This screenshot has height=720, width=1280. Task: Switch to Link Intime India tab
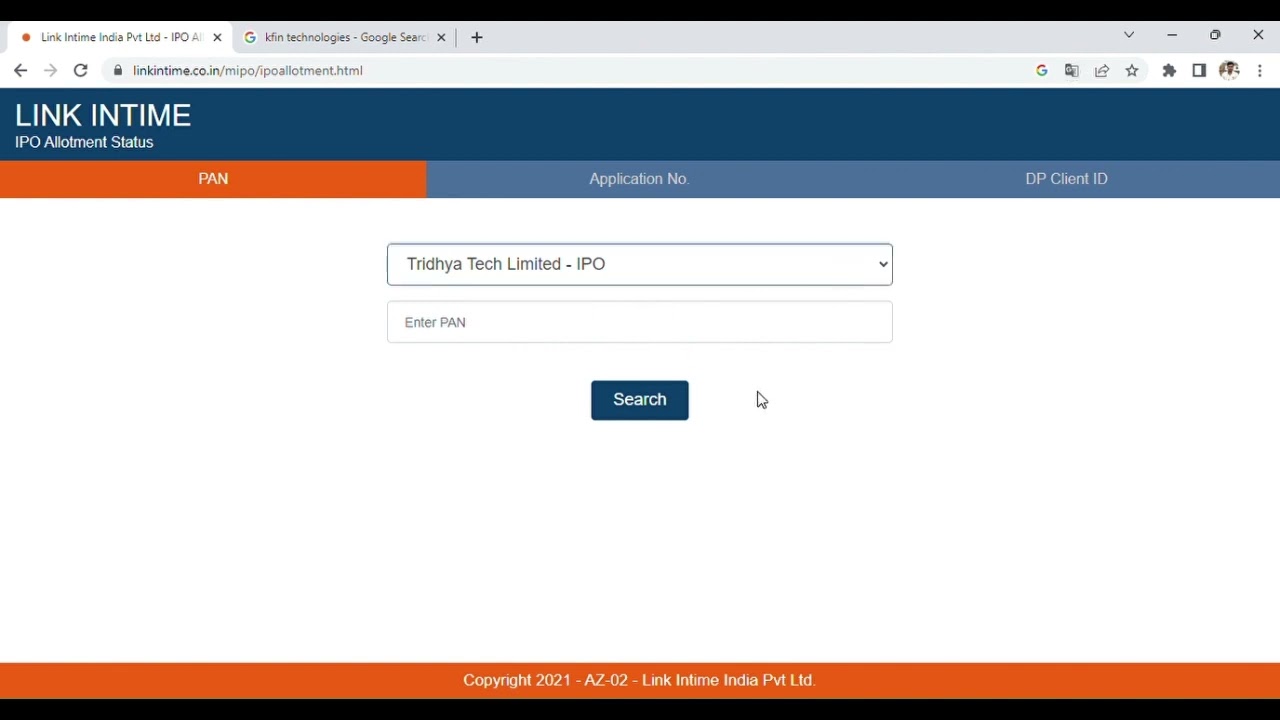click(x=120, y=38)
